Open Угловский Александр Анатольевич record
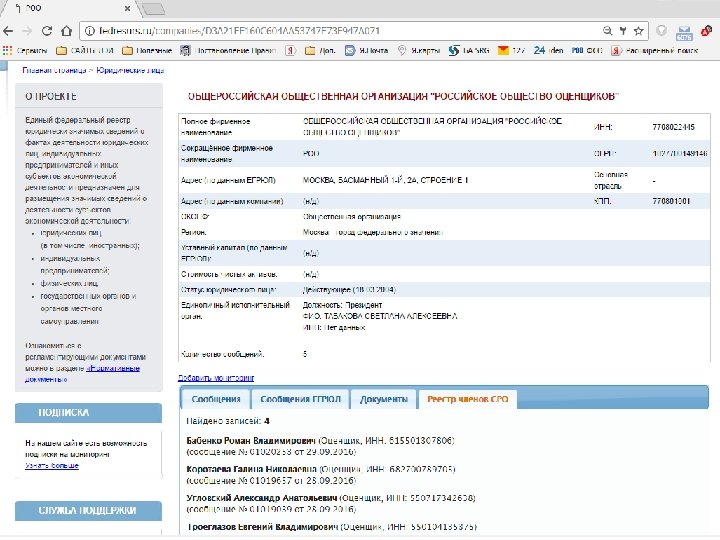Screen dimensions: 720x540 pyautogui.click(x=262, y=498)
